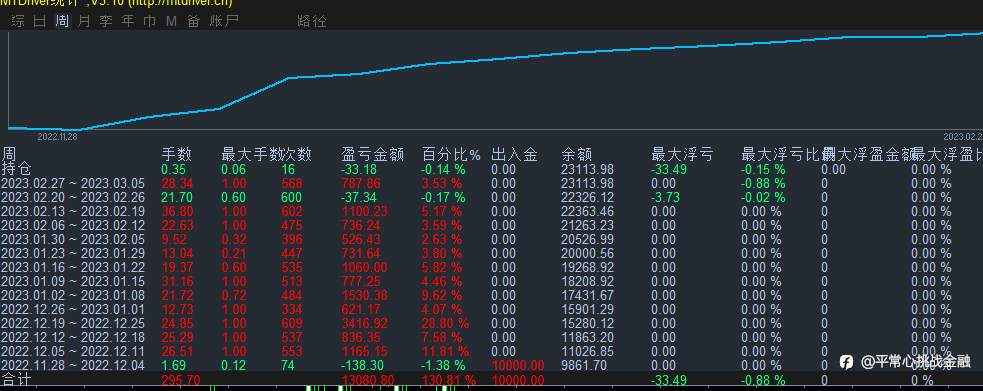This screenshot has width=983, height=391.
Task: Select week row 2022.12.12 ~ 2022.12.18
Action: [x=73, y=337]
